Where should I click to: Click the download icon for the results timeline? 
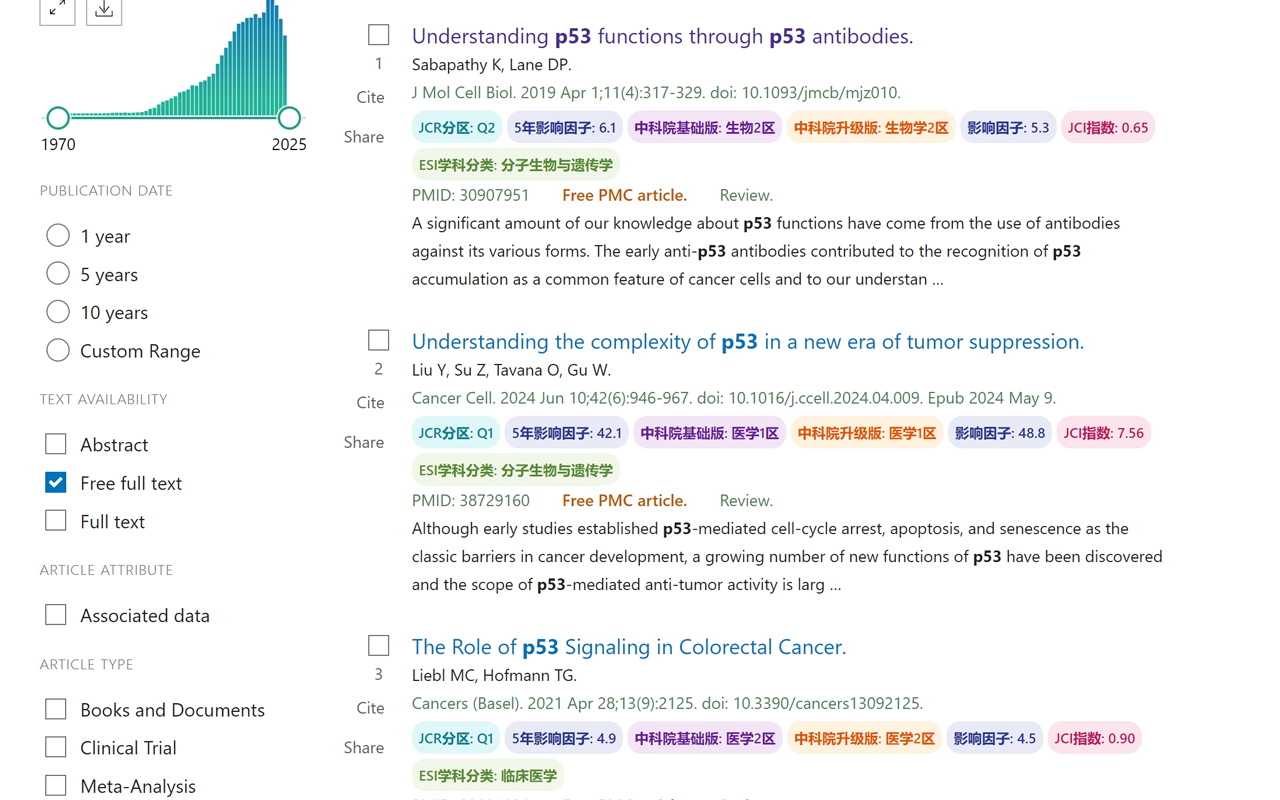[x=104, y=11]
